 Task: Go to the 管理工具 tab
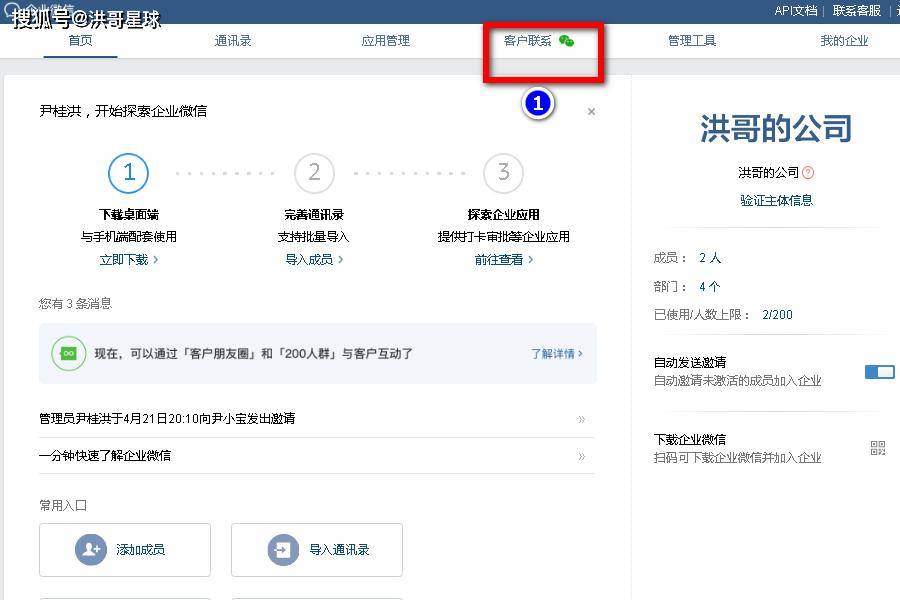click(692, 41)
